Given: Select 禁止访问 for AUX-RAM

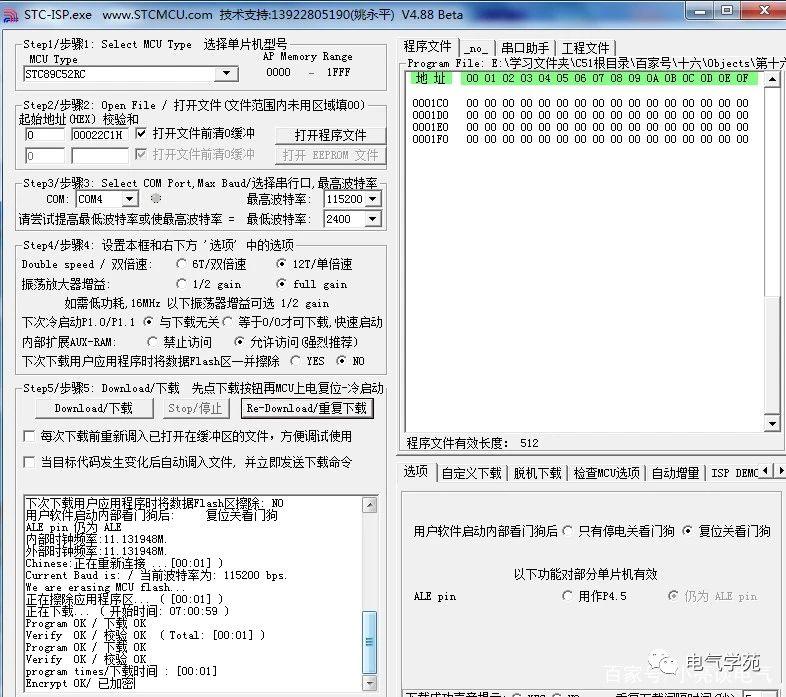Looking at the screenshot, I should [x=152, y=342].
